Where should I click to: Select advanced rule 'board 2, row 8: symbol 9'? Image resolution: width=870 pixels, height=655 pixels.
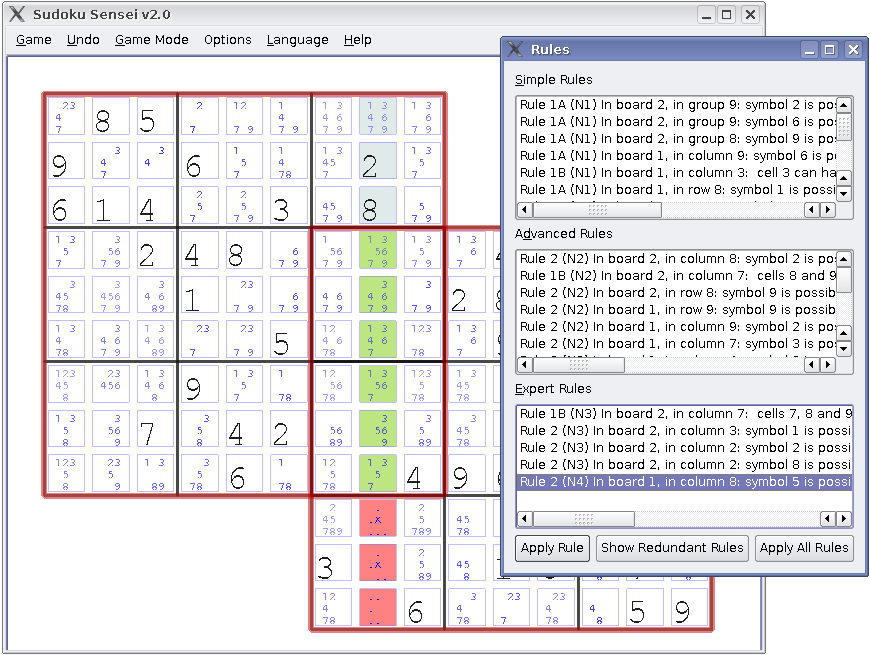coord(676,293)
